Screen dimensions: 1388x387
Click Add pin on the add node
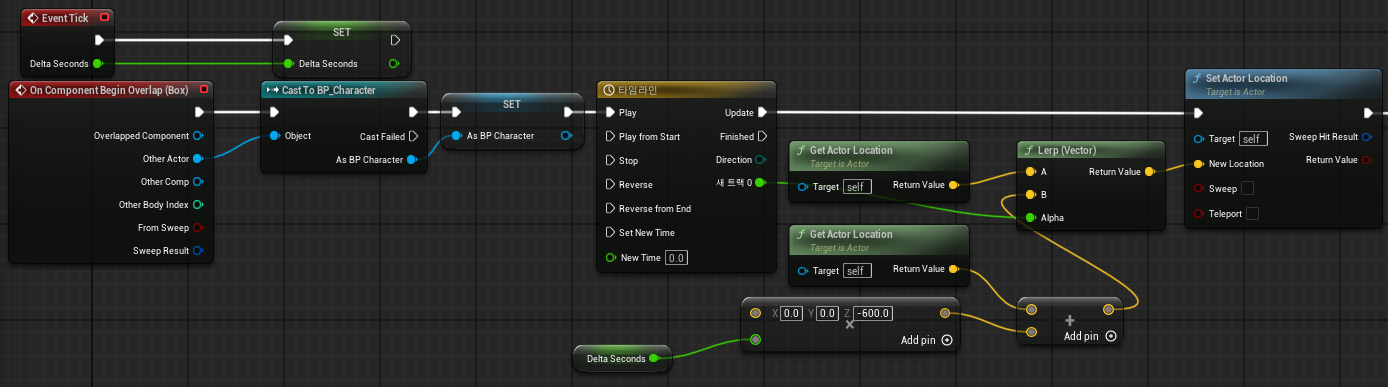[x=1090, y=336]
